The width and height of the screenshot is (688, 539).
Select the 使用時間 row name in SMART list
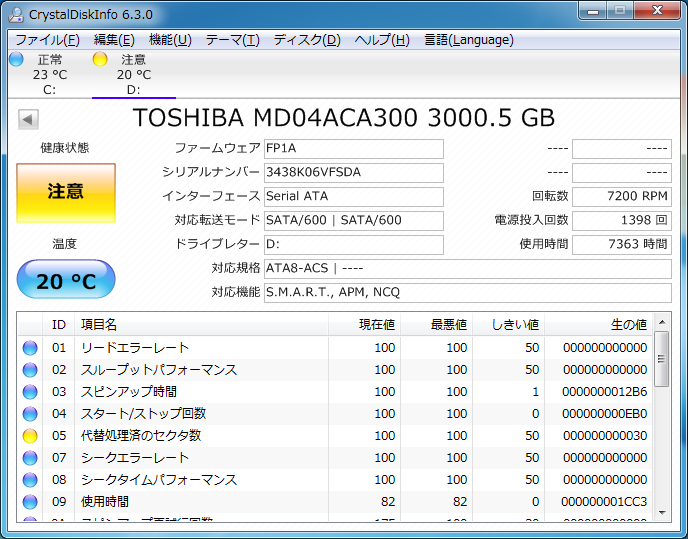[105, 502]
